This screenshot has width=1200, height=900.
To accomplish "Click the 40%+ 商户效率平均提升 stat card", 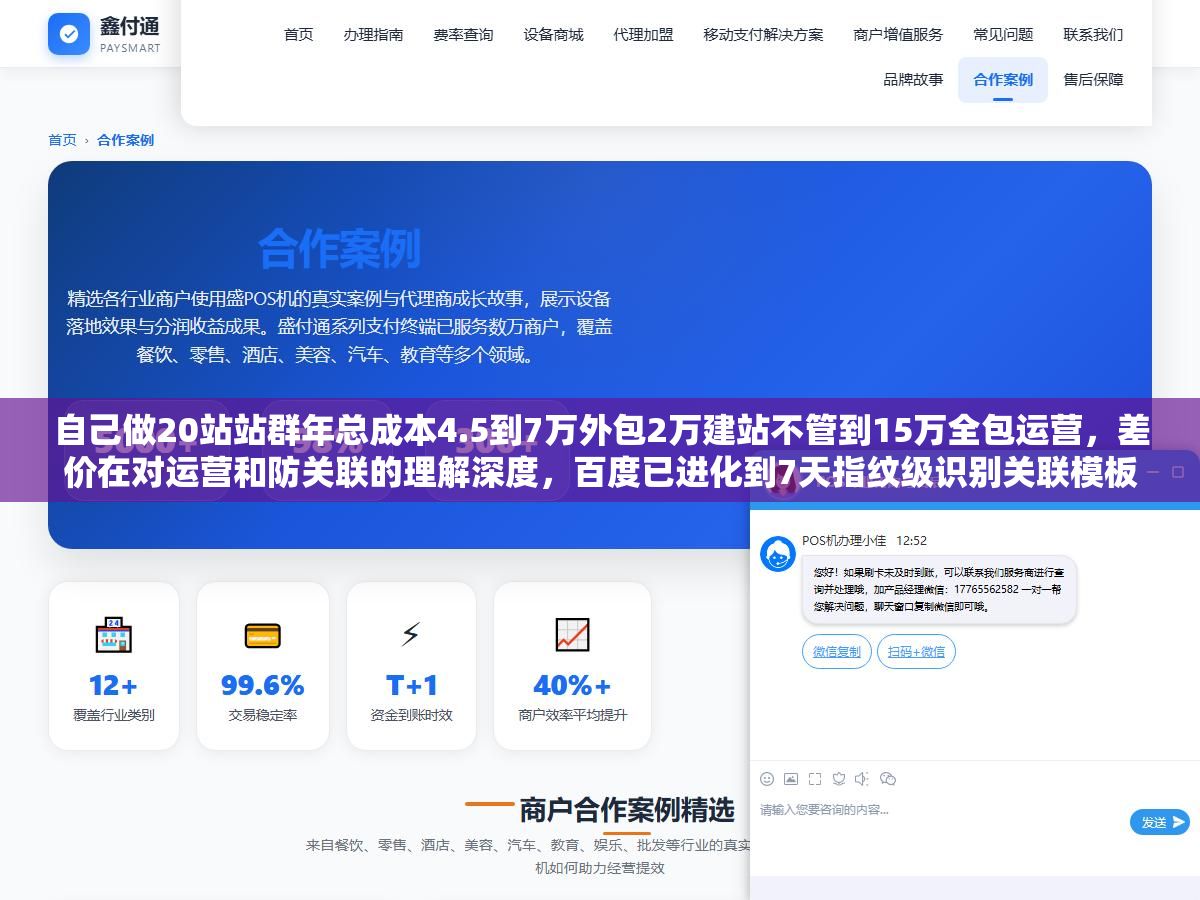I will coord(572,666).
